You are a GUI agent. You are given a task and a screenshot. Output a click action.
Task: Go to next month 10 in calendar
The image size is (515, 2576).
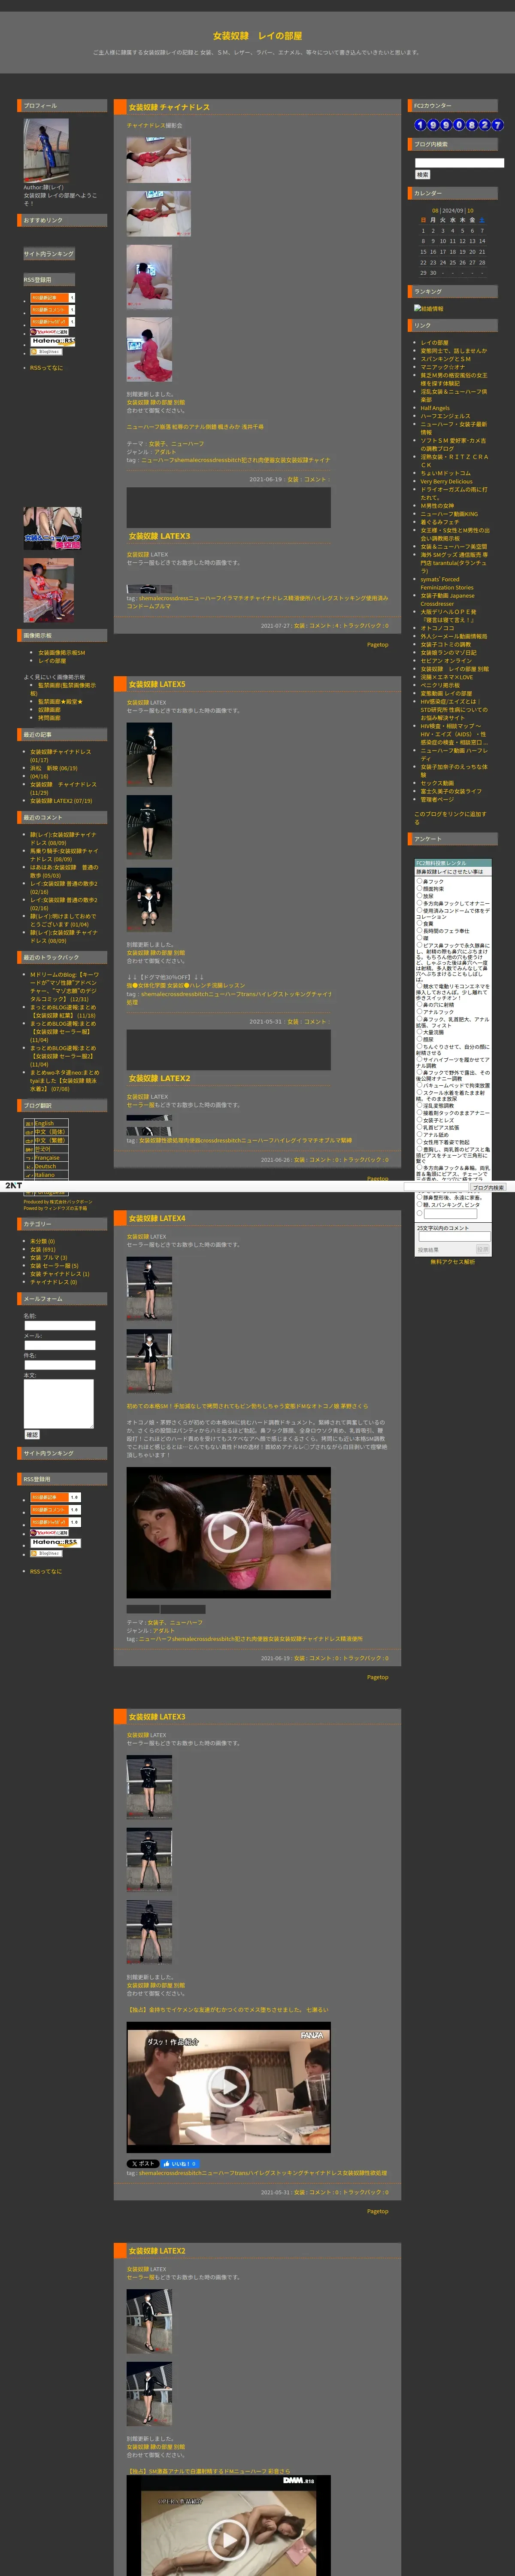471,211
